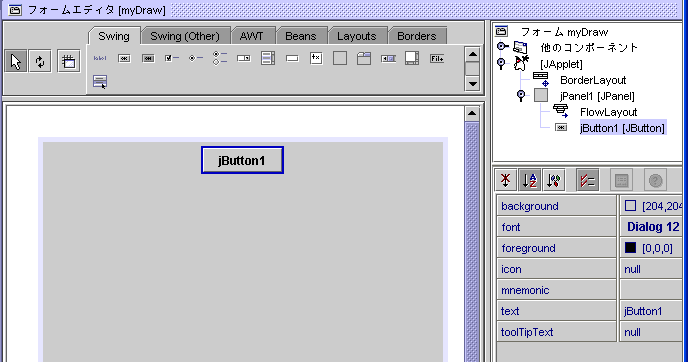The width and height of the screenshot is (688, 362).
Task: Select BorderLayout node in tree
Action: point(593,80)
